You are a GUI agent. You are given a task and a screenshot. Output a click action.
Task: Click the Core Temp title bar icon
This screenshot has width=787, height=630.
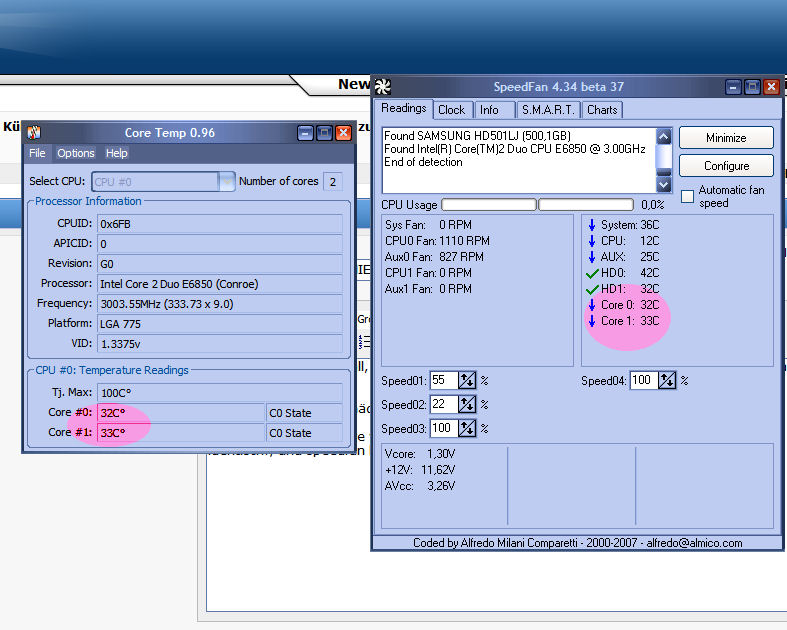[34, 133]
